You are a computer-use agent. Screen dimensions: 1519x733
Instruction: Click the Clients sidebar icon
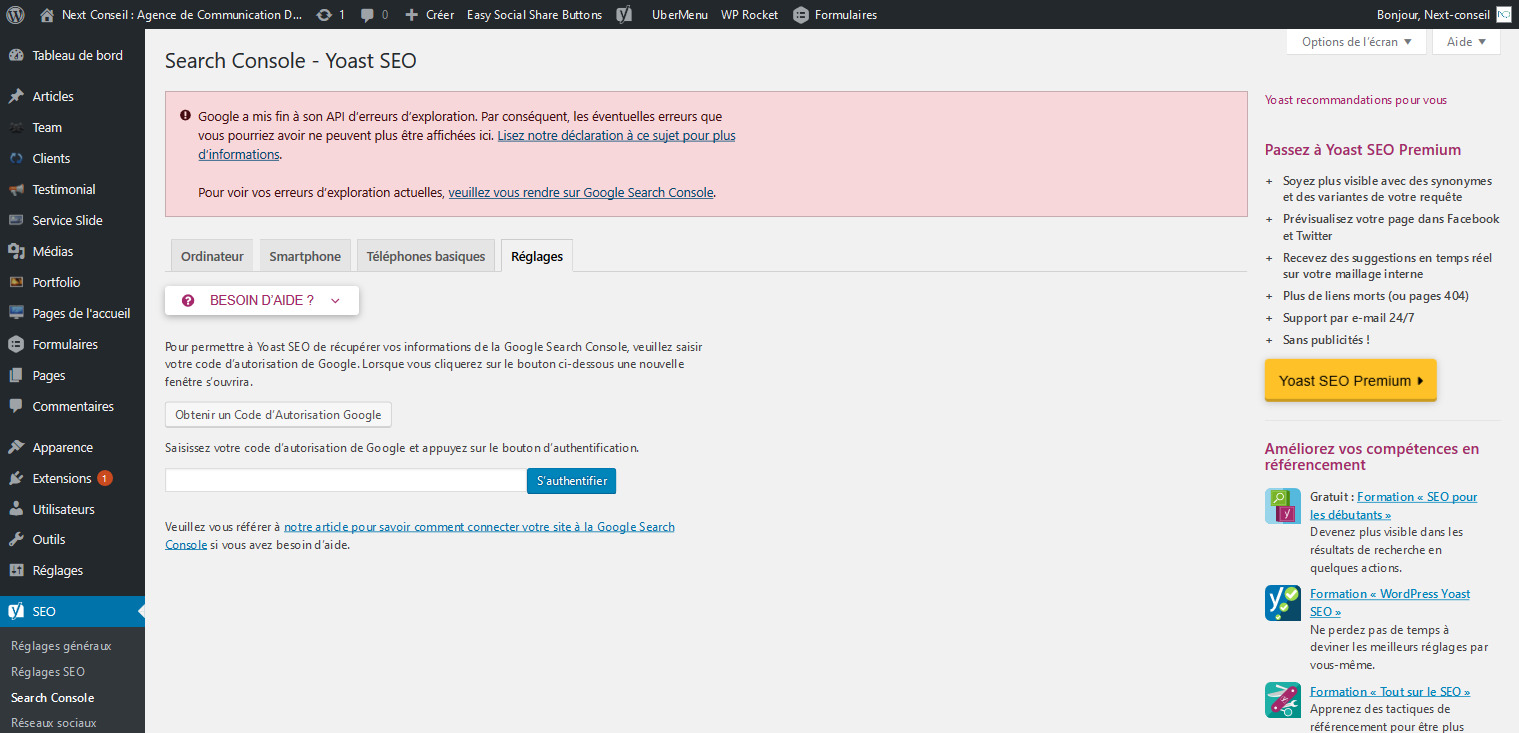[x=16, y=158]
